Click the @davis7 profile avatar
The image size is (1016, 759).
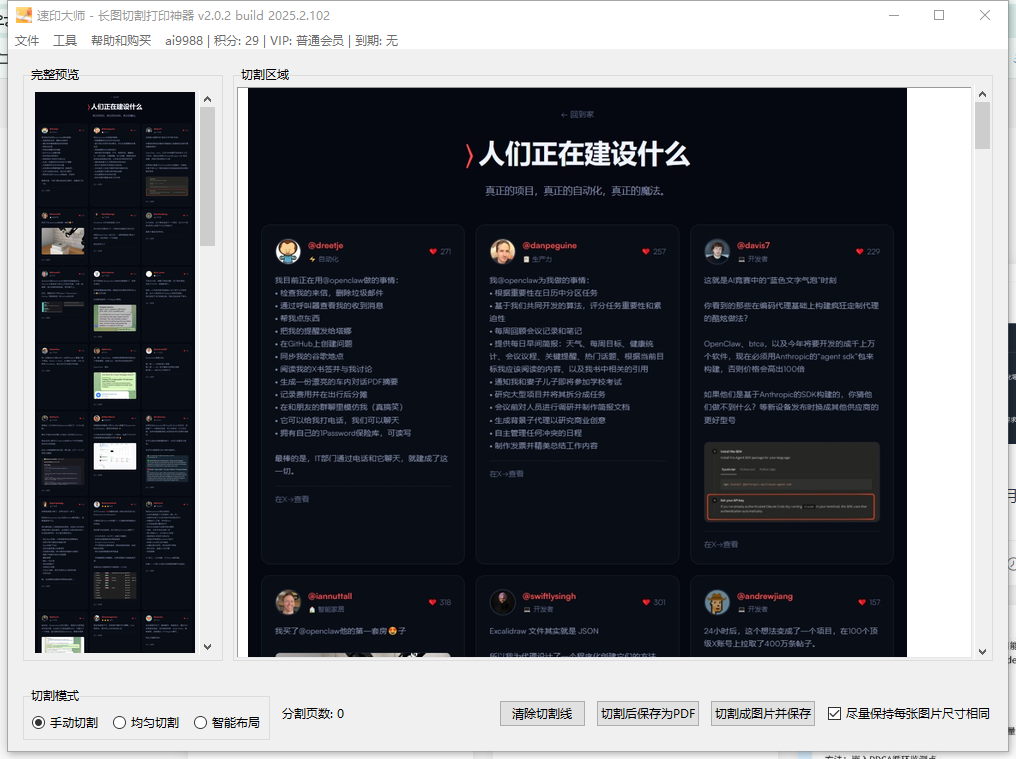pos(716,251)
